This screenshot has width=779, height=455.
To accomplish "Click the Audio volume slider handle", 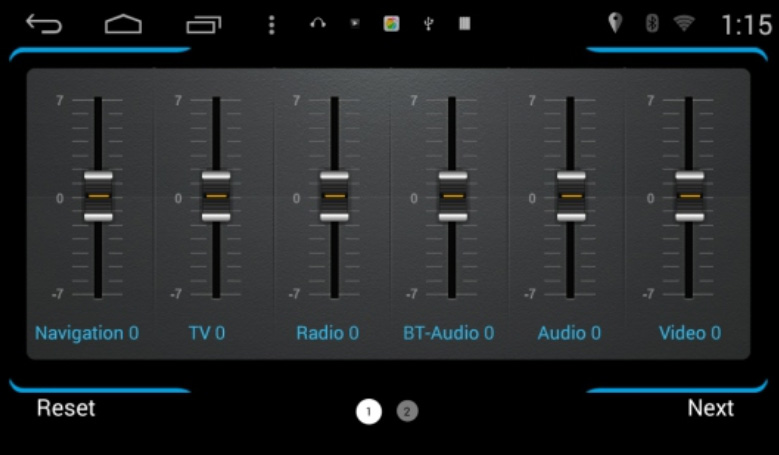I will (x=571, y=196).
